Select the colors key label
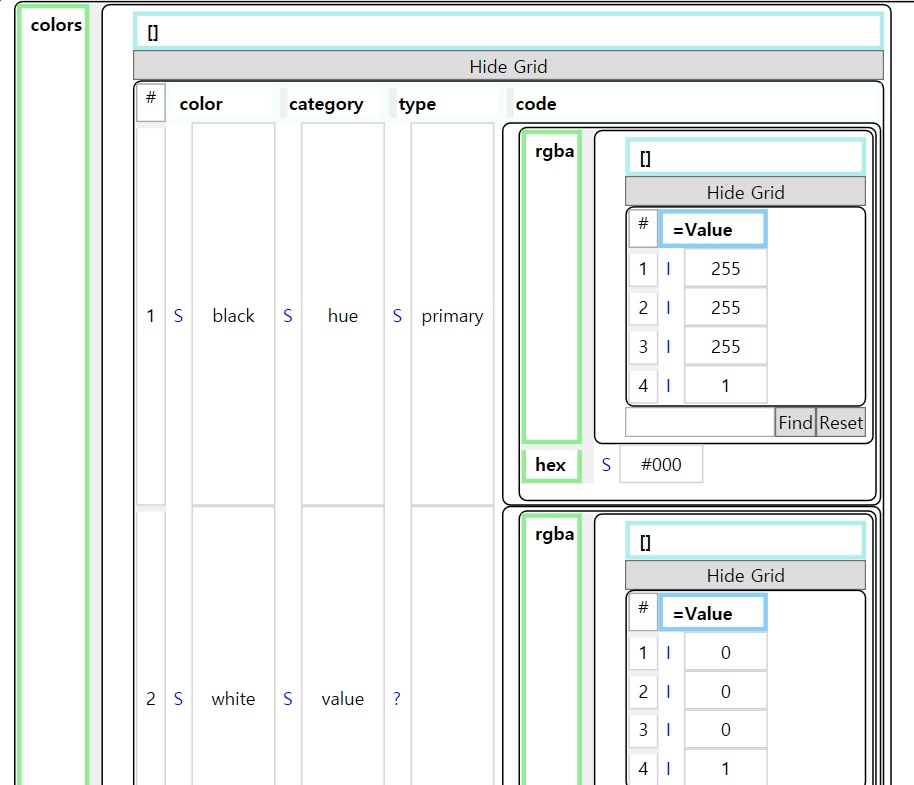 tap(56, 25)
